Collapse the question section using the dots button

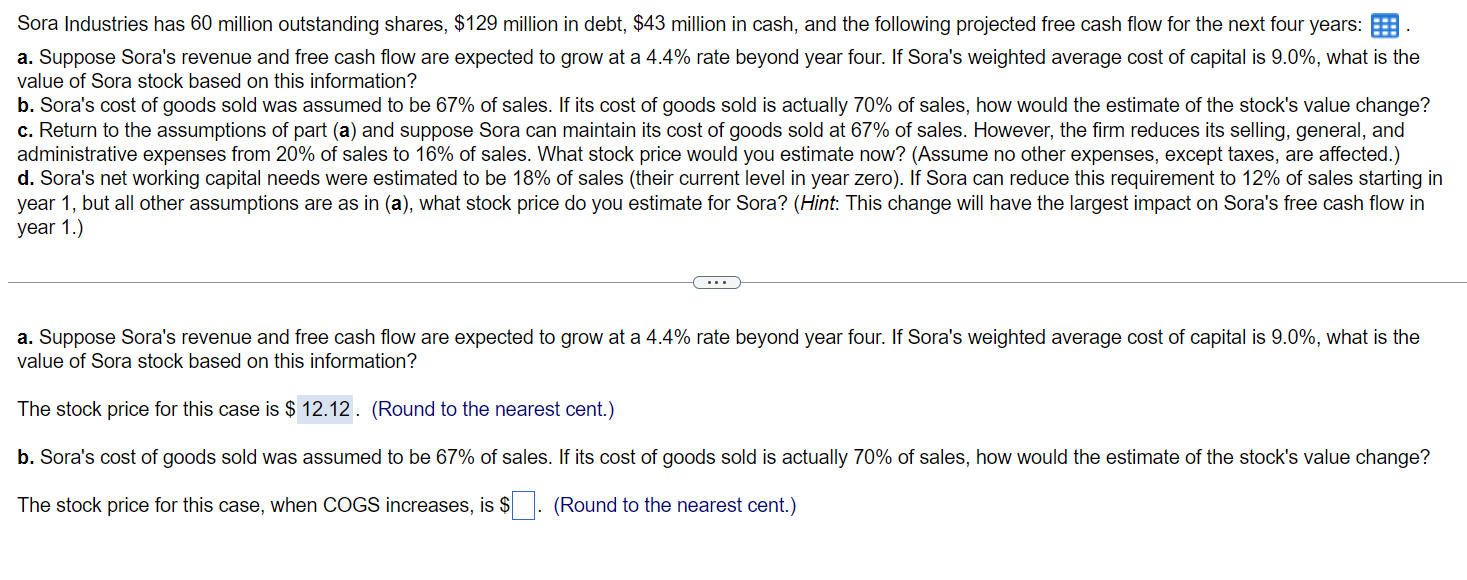coord(716,282)
